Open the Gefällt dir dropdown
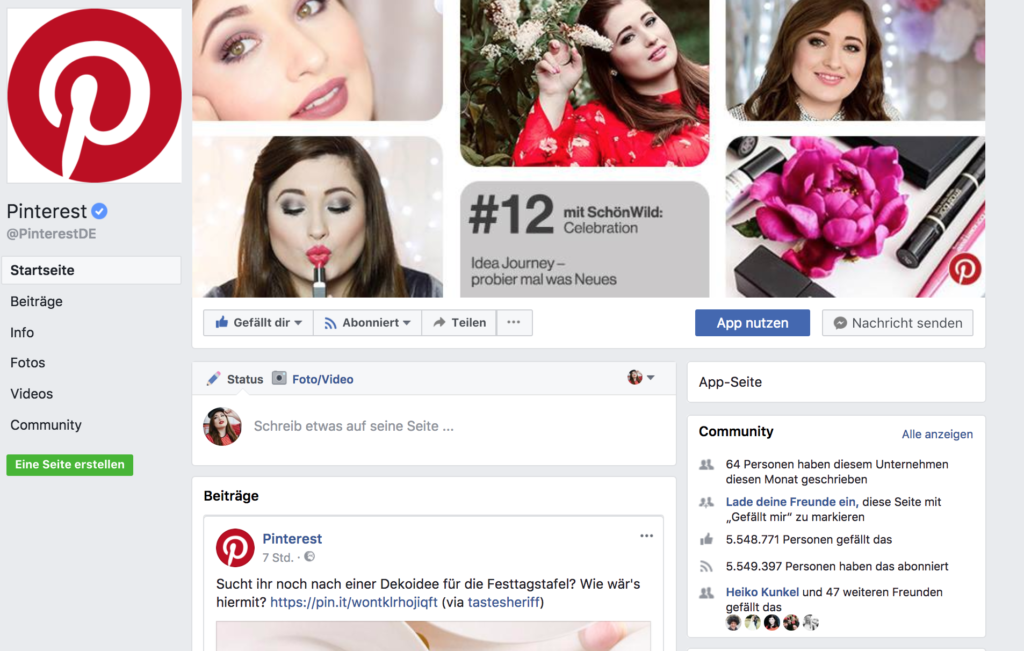The width and height of the screenshot is (1024, 651). [x=259, y=323]
